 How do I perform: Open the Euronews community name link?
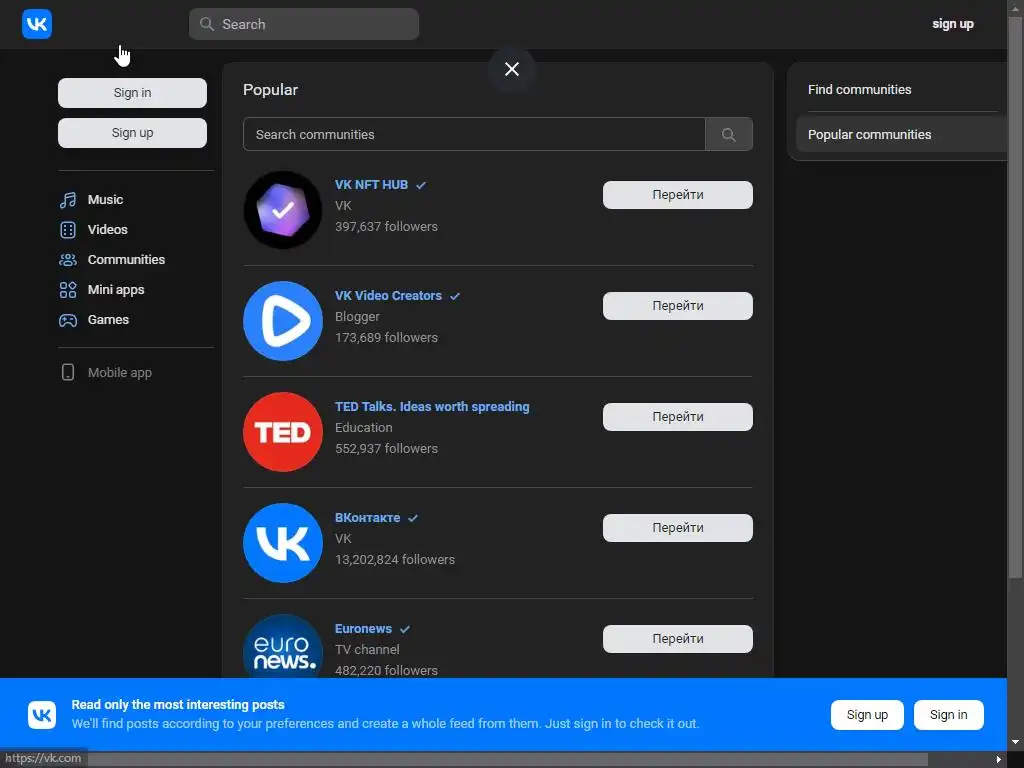[363, 629]
